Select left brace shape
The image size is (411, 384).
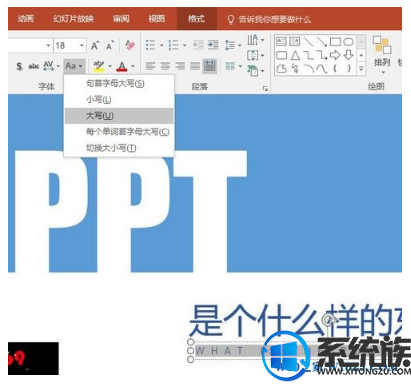[335, 68]
